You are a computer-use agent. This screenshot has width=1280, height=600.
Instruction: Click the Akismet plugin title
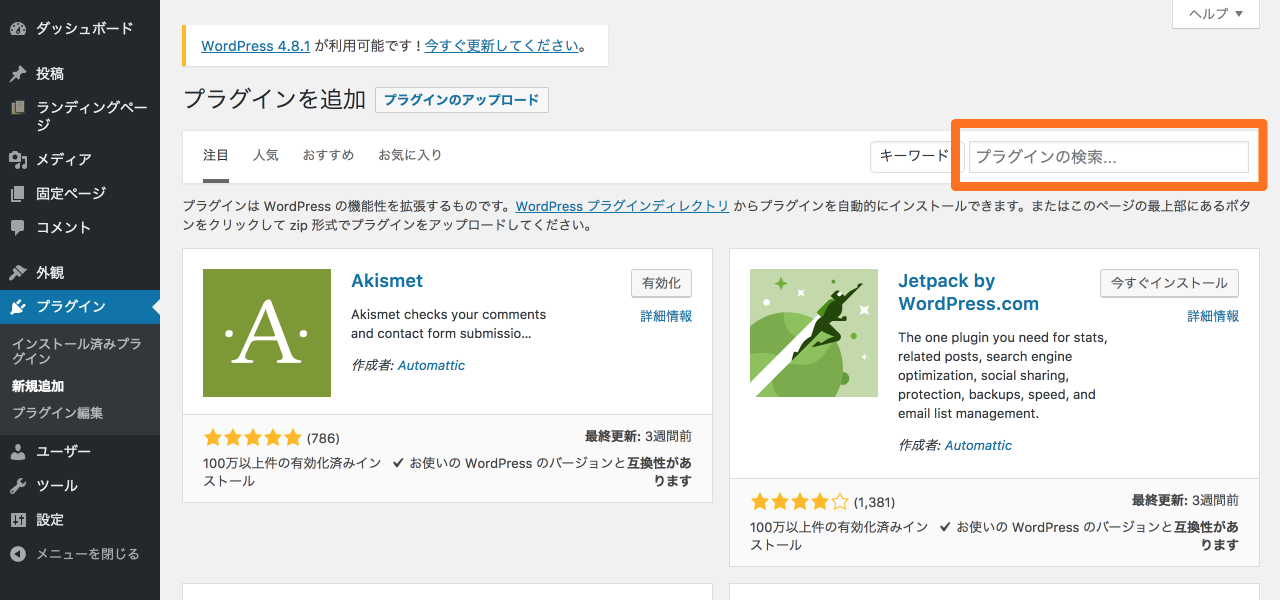tap(387, 281)
